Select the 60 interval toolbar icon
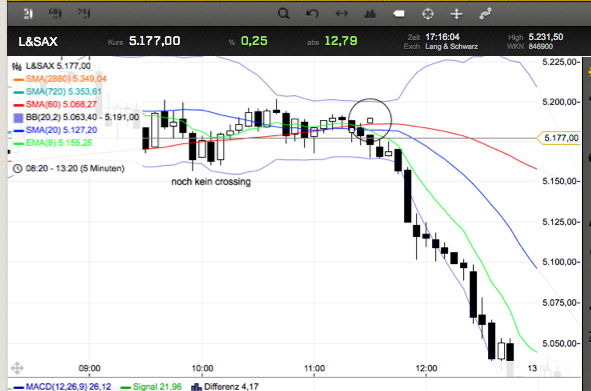Screen dimensions: 591x391 tap(55, 14)
